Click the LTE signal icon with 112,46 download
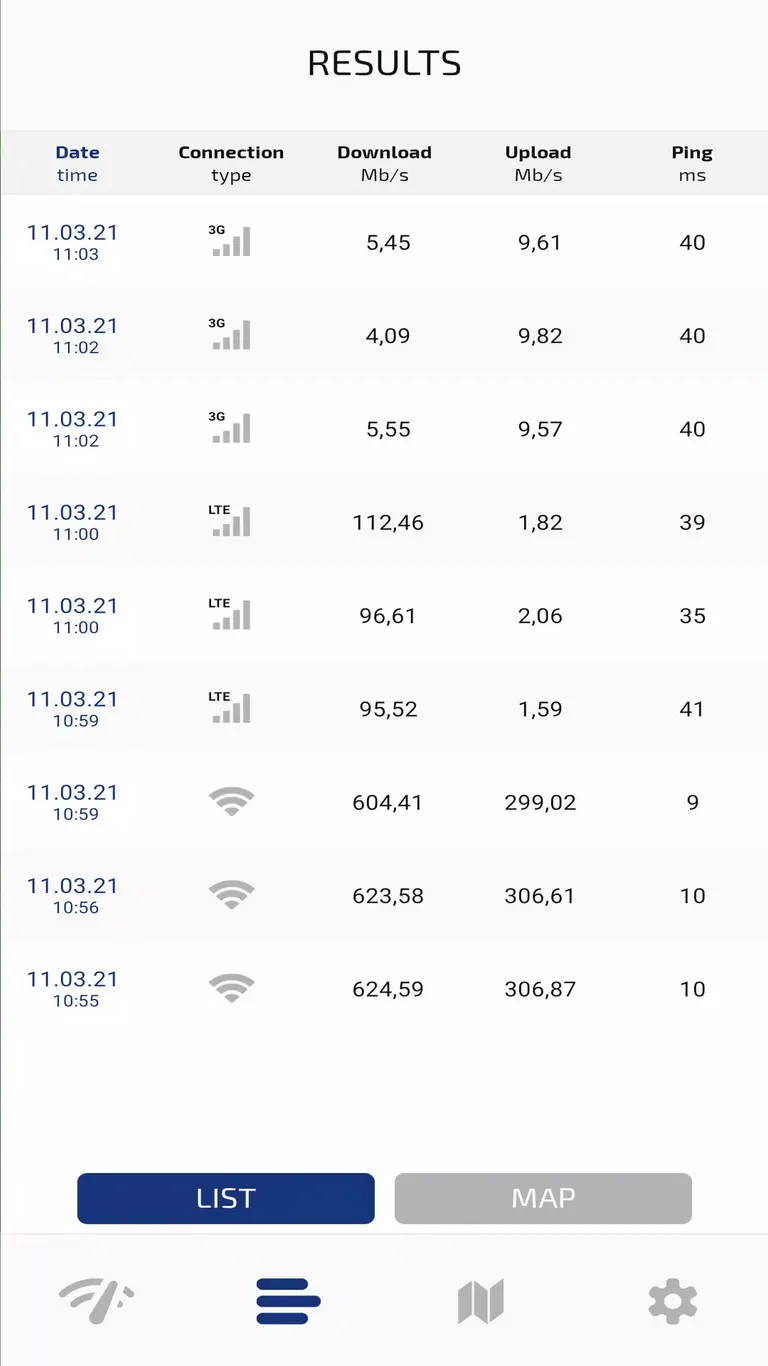768x1366 pixels. (x=231, y=522)
